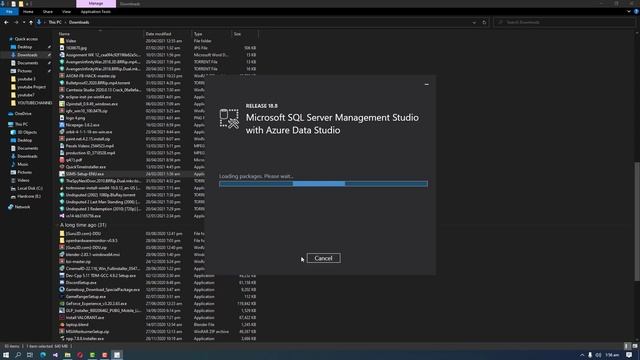The width and height of the screenshot is (640, 360).
Task: Select the Manage contextual tab
Action: (96, 4)
